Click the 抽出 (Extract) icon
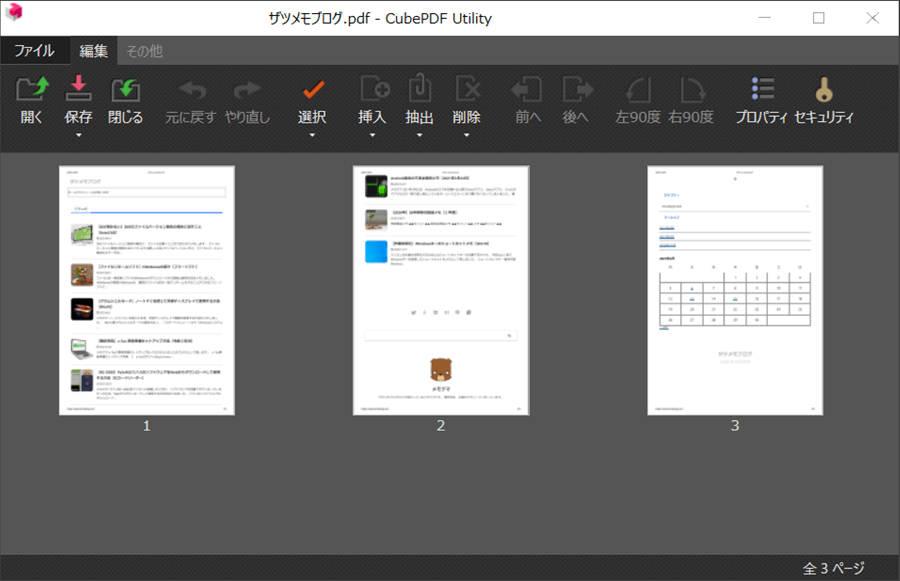Screen dimensions: 900x581 [420, 91]
